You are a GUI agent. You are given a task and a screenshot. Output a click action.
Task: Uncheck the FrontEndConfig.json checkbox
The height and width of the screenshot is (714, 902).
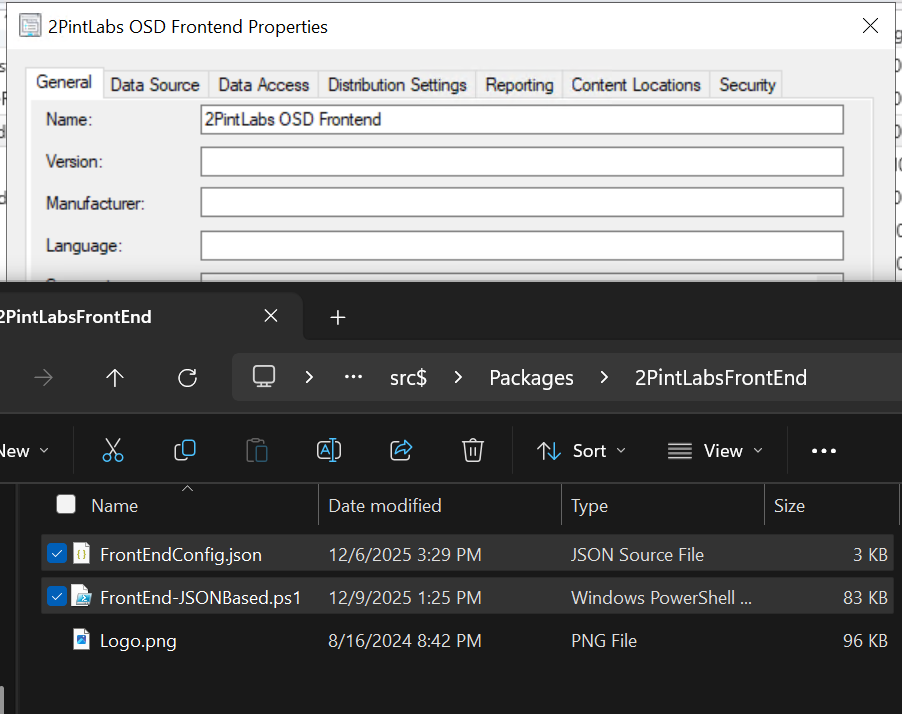point(57,553)
